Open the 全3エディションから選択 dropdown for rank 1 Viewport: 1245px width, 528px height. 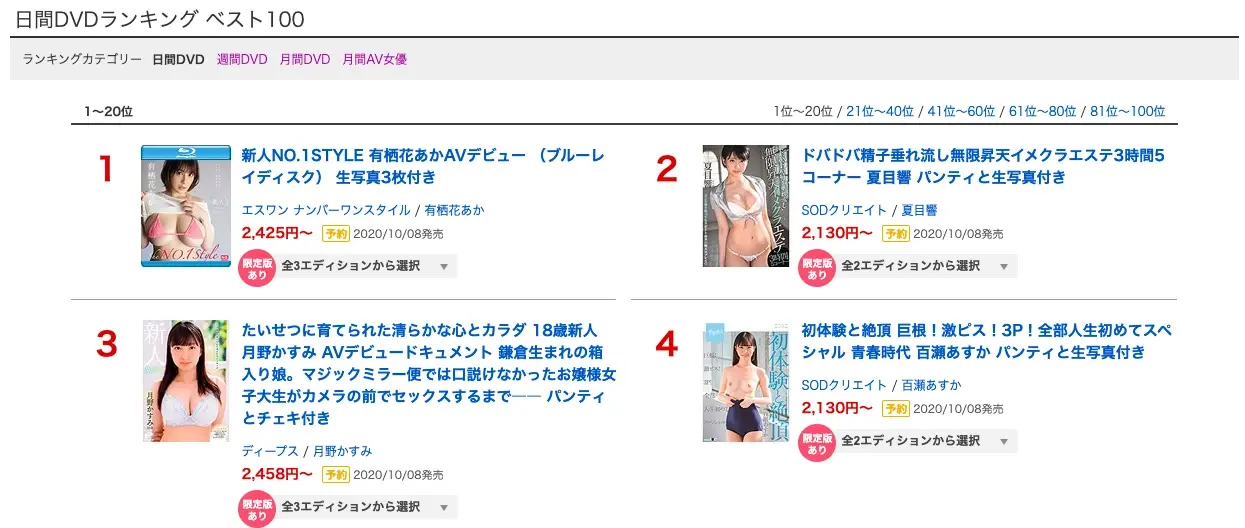coord(367,266)
